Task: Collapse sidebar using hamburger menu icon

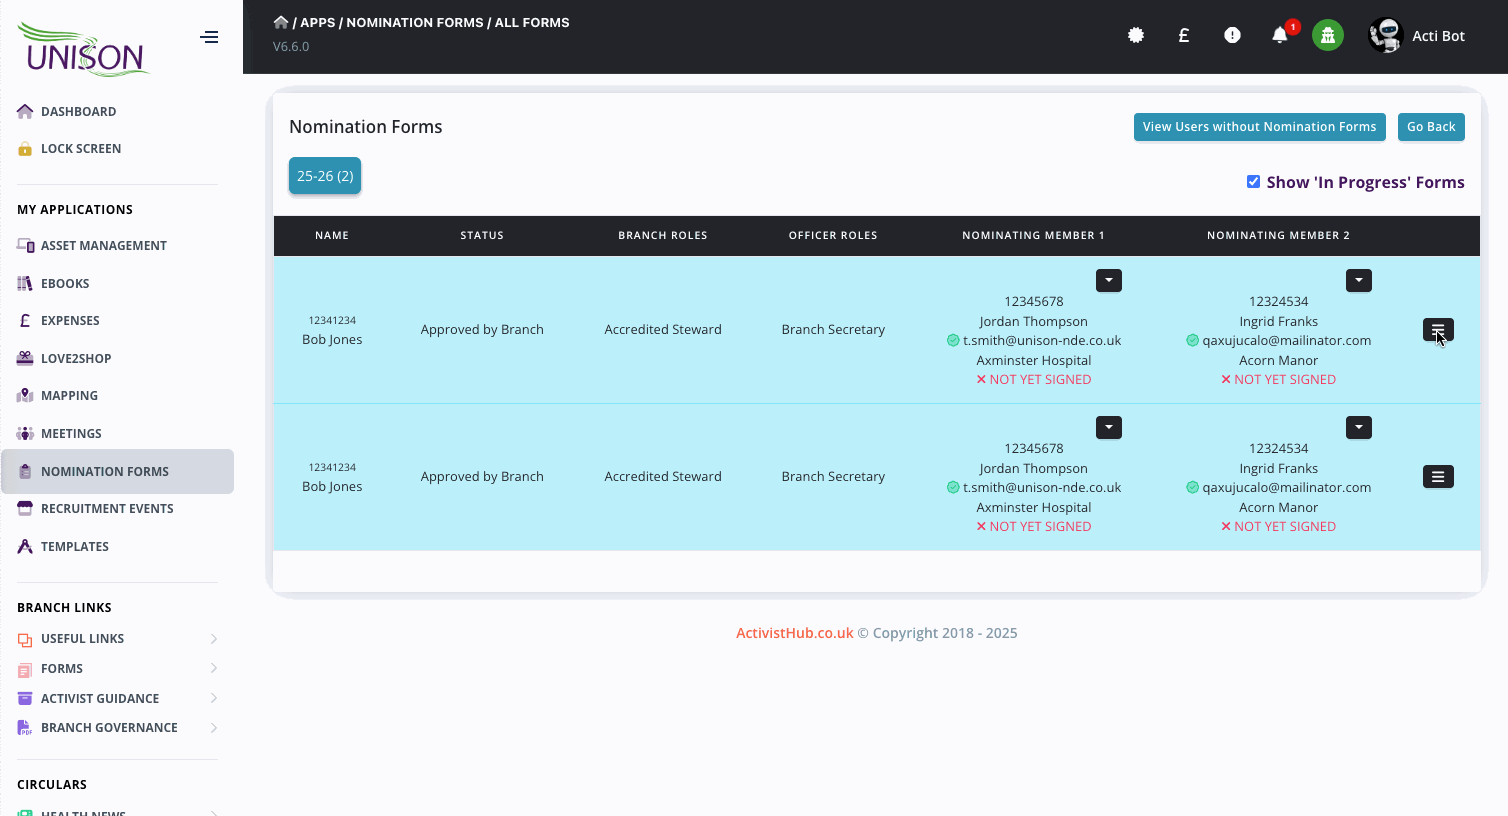Action: pyautogui.click(x=209, y=37)
